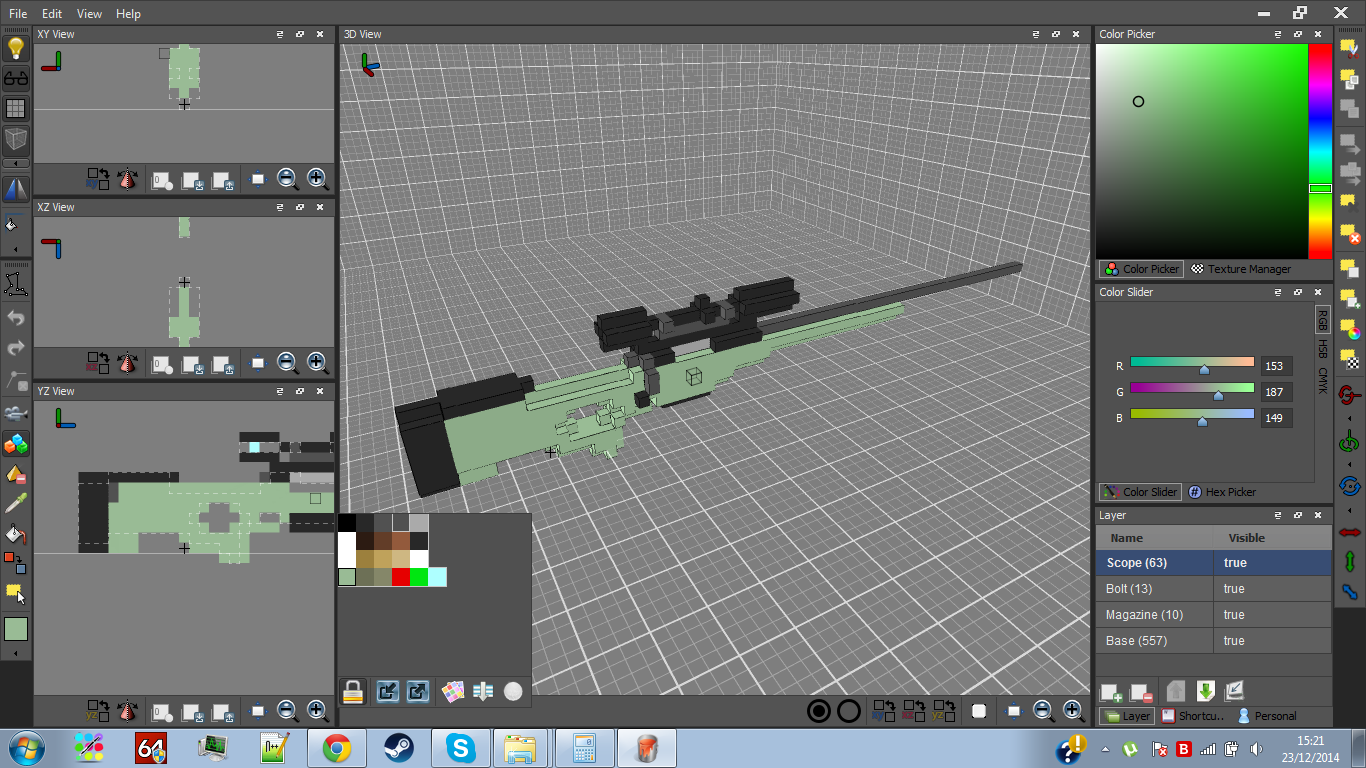This screenshot has width=1366, height=768.
Task: Zoom out in the 3D View
Action: click(x=1043, y=711)
